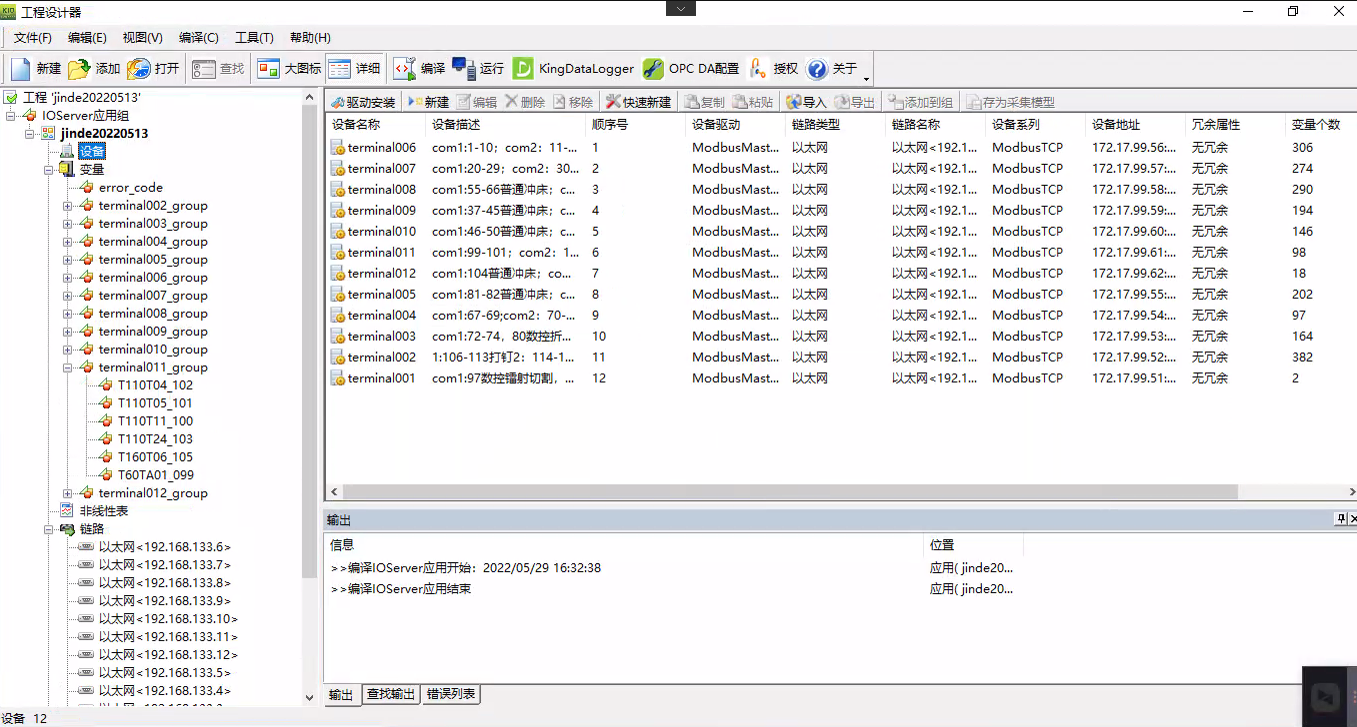1357x727 pixels.
Task: Open the 工具(T) menu
Action: (x=254, y=37)
